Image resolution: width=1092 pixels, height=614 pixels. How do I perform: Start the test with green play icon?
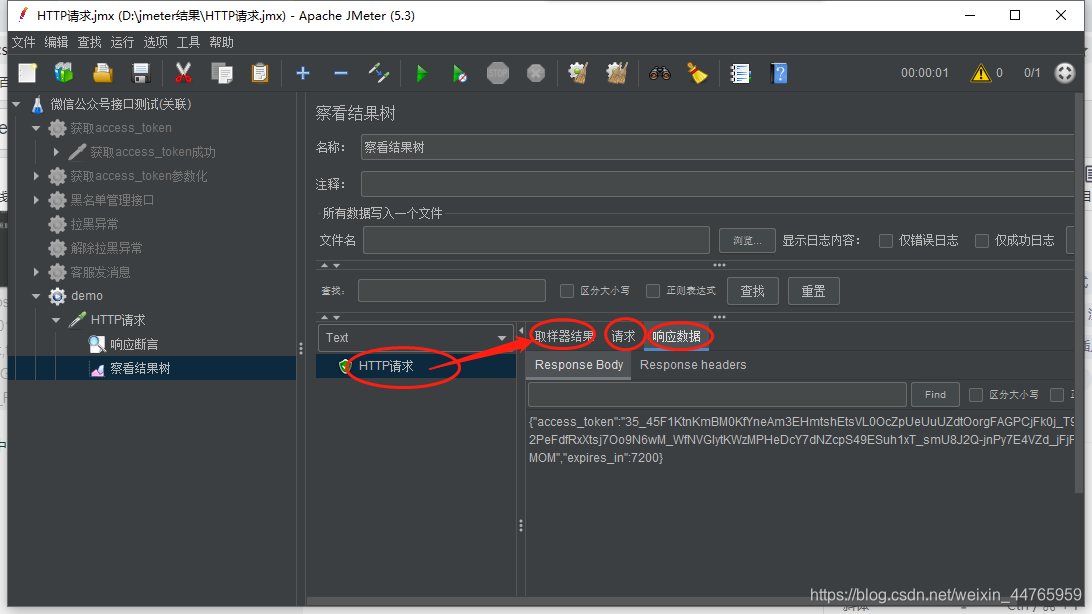pyautogui.click(x=421, y=73)
